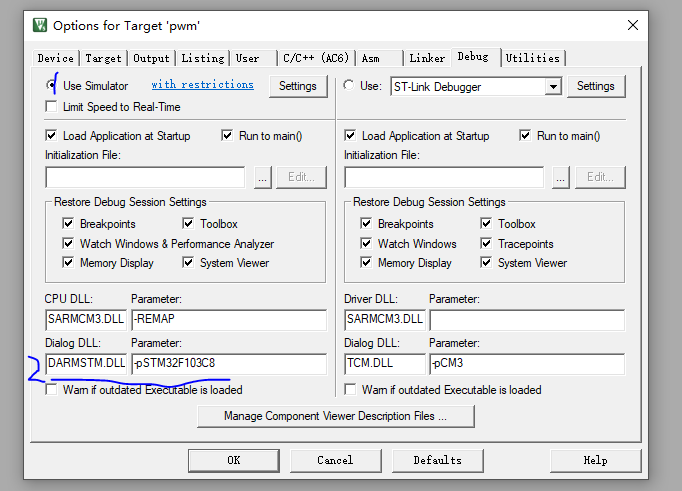The image size is (682, 491).
Task: Toggle Tracepoints checkbox
Action: click(486, 243)
